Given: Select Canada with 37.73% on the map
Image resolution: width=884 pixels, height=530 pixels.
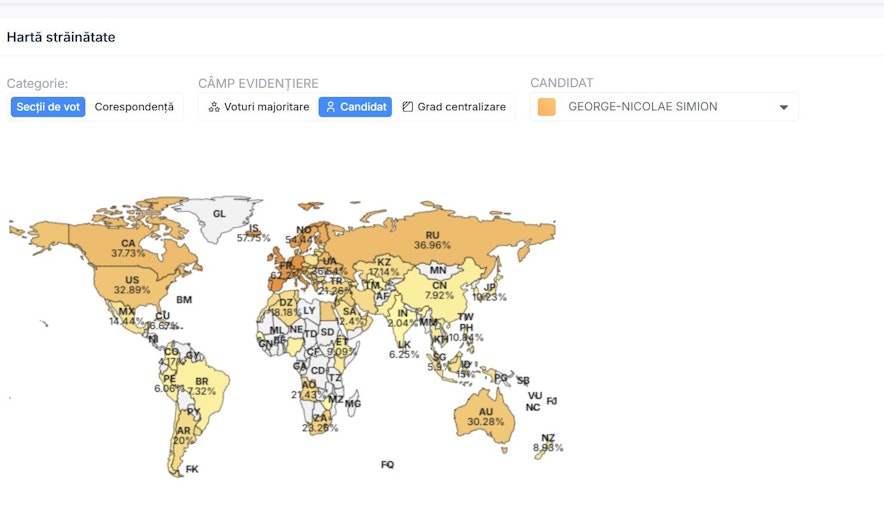Looking at the screenshot, I should (128, 248).
